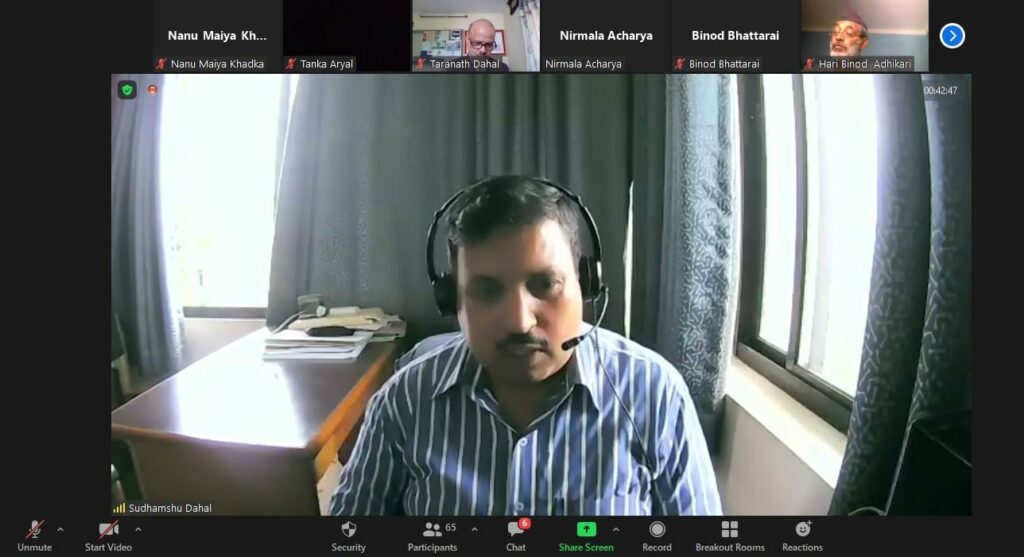Image resolution: width=1024 pixels, height=557 pixels.
Task: Open Chat with unread messages
Action: 516,534
